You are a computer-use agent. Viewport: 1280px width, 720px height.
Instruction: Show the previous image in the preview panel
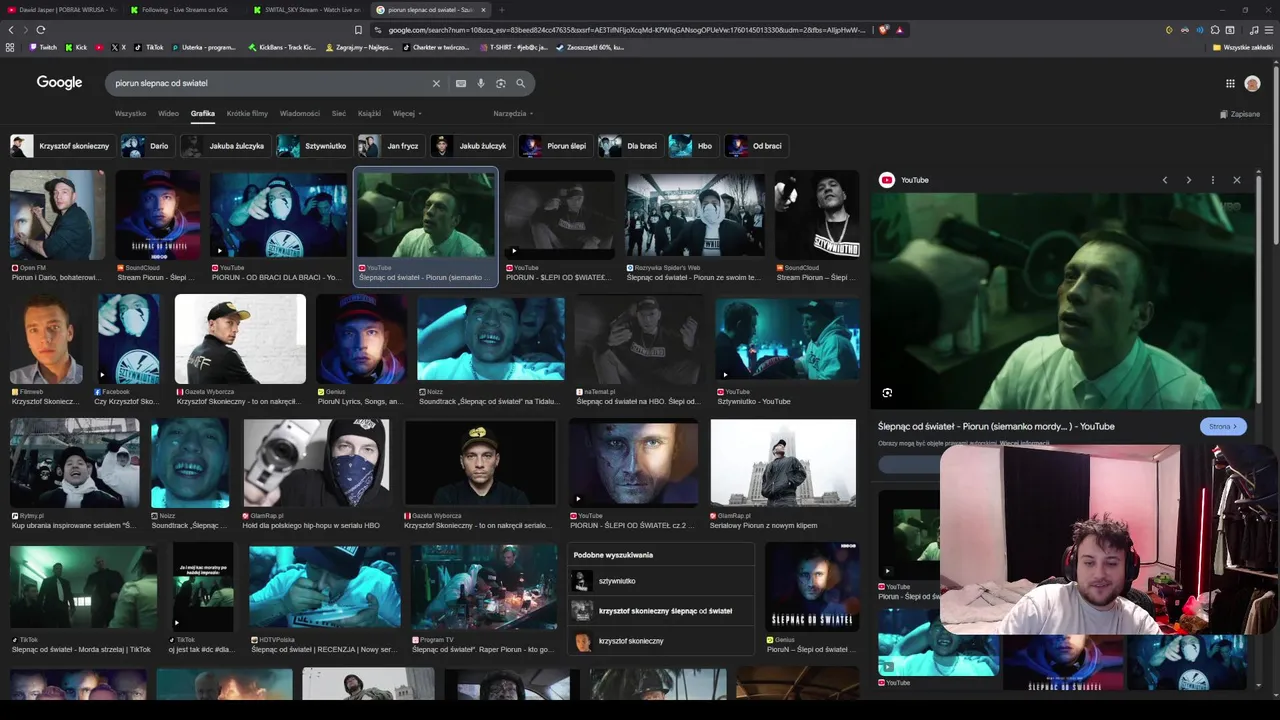pos(1164,180)
